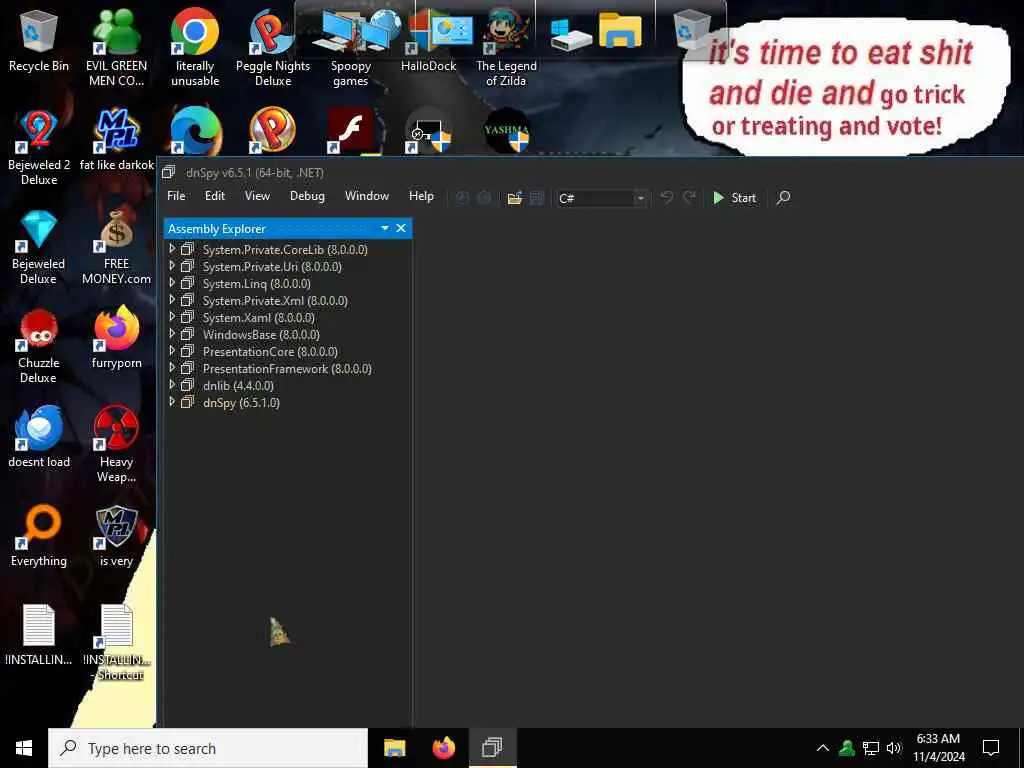Viewport: 1024px width, 768px height.
Task: Show hidden system tray icons
Action: click(x=823, y=748)
